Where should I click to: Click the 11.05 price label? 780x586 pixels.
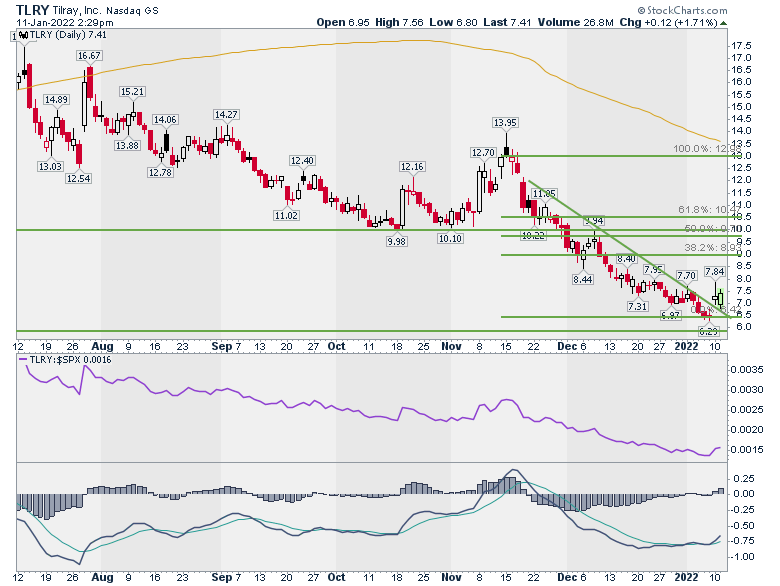pos(544,194)
